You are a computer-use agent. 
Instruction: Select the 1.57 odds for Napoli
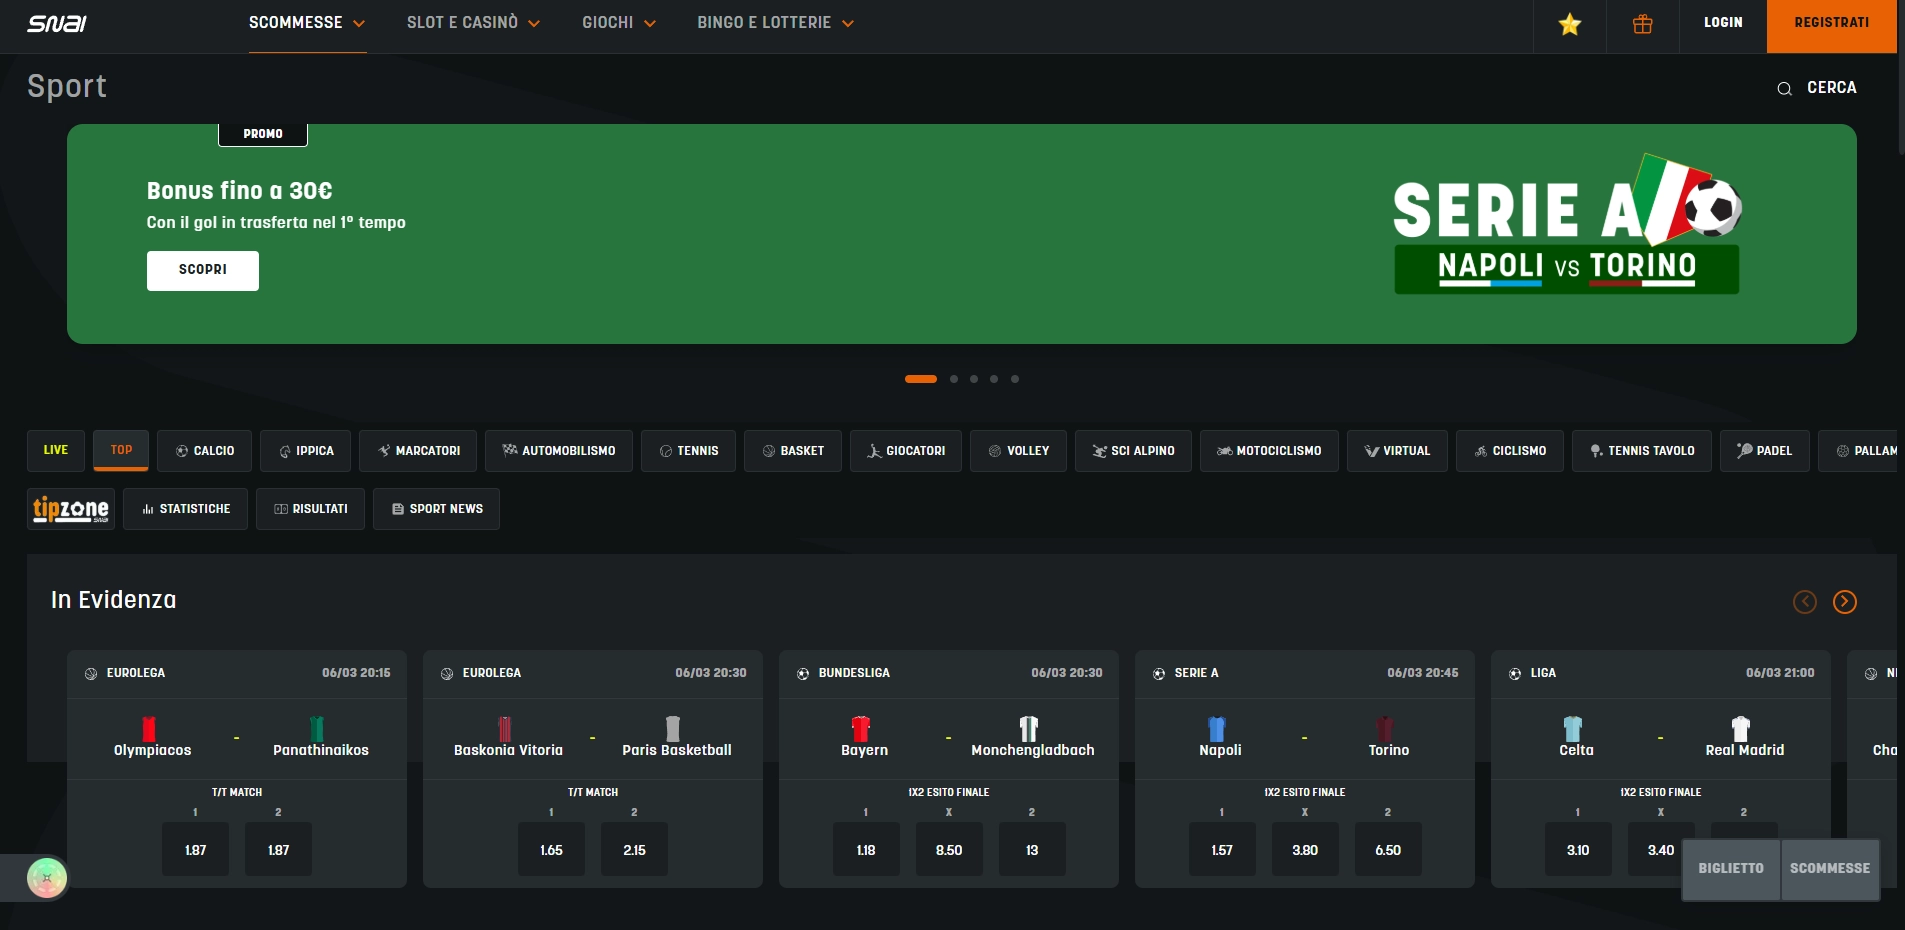pyautogui.click(x=1221, y=850)
